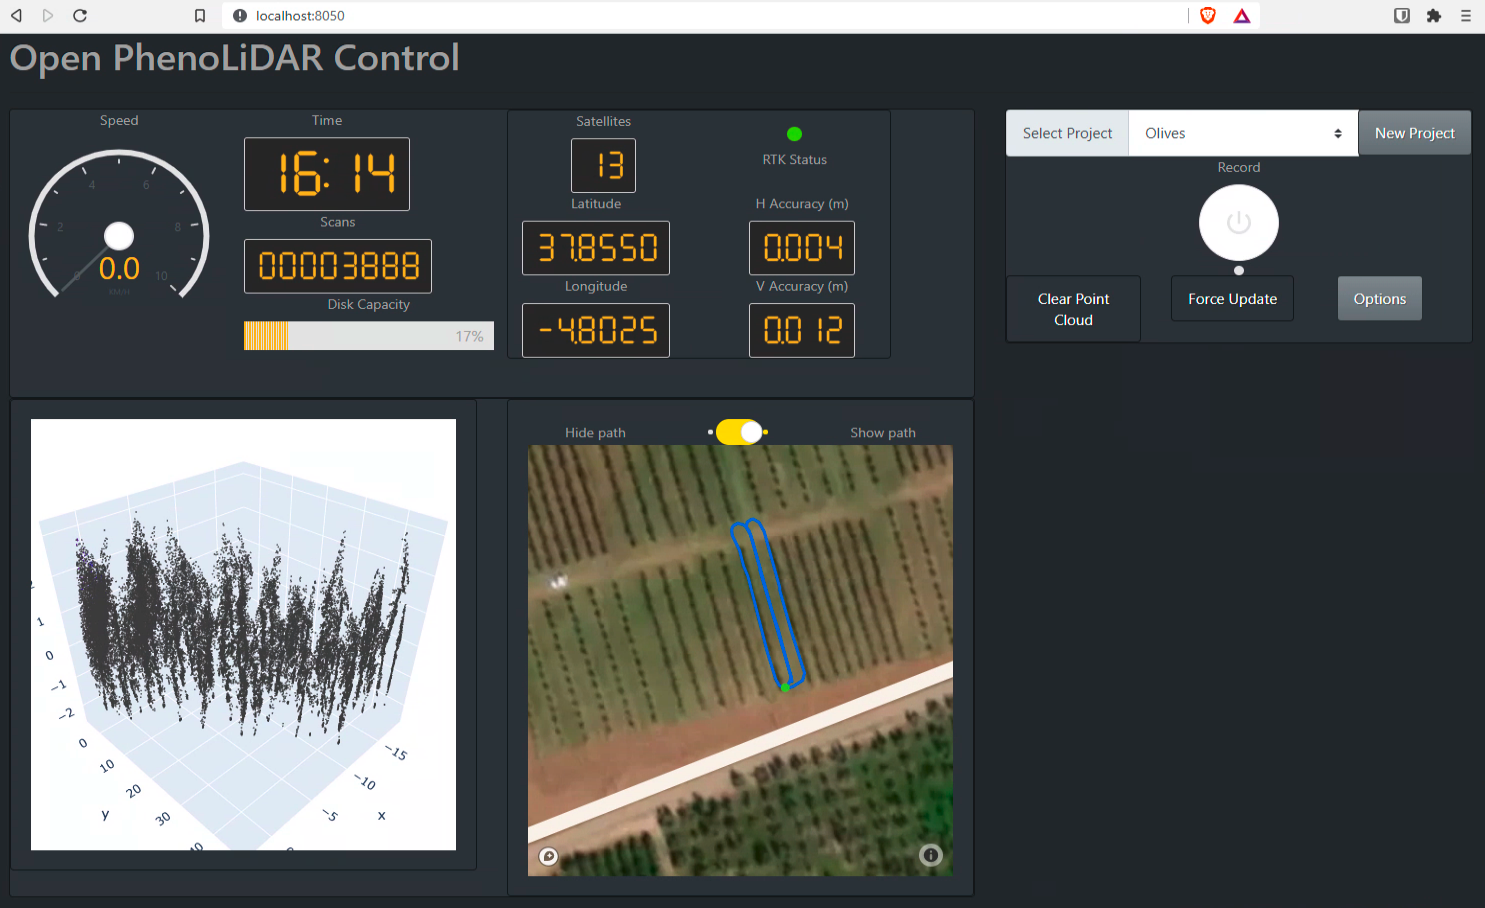Click the 3D point cloud plot
This screenshot has height=908, width=1485.
click(x=243, y=635)
